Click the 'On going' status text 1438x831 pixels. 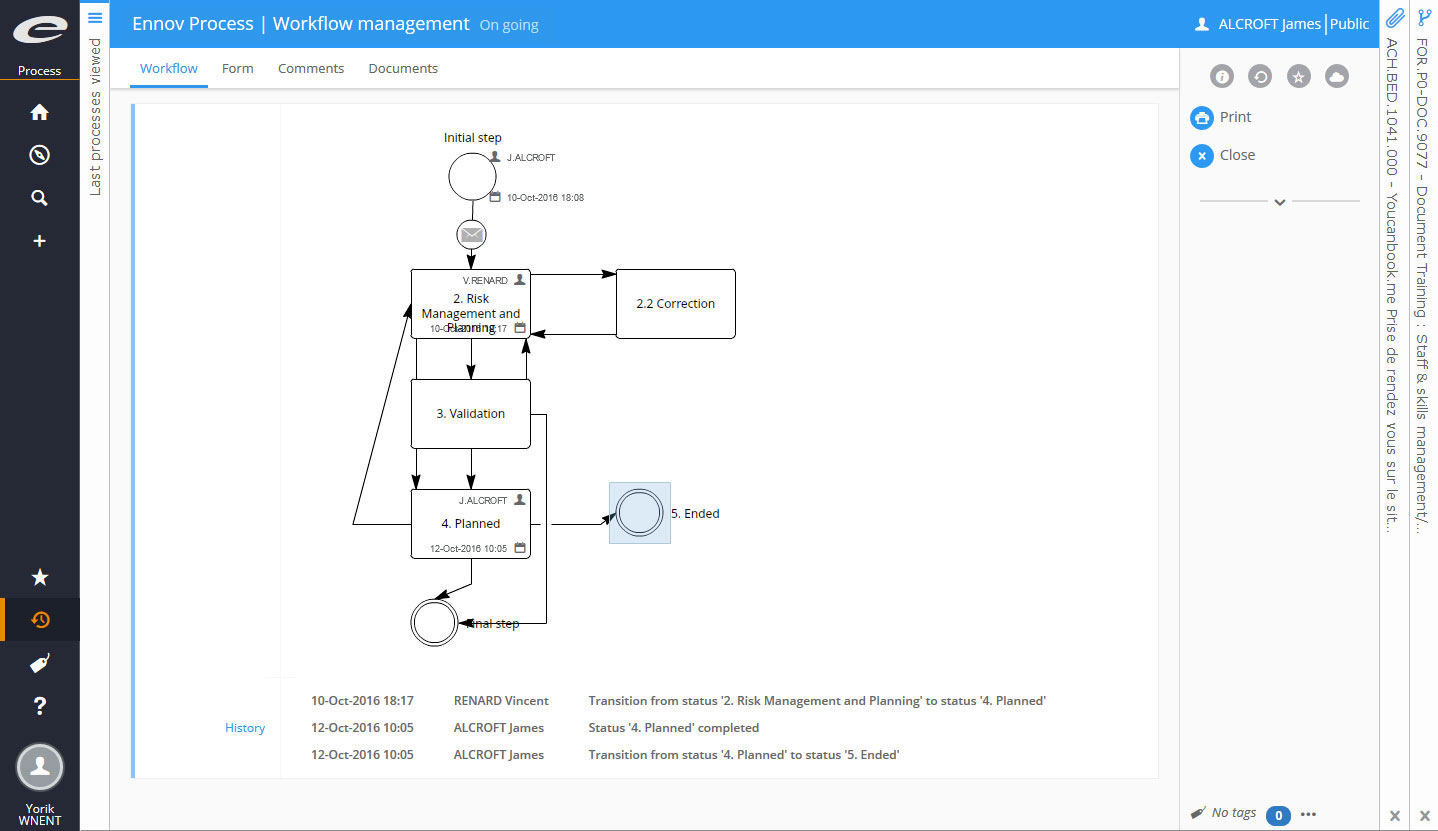click(509, 25)
